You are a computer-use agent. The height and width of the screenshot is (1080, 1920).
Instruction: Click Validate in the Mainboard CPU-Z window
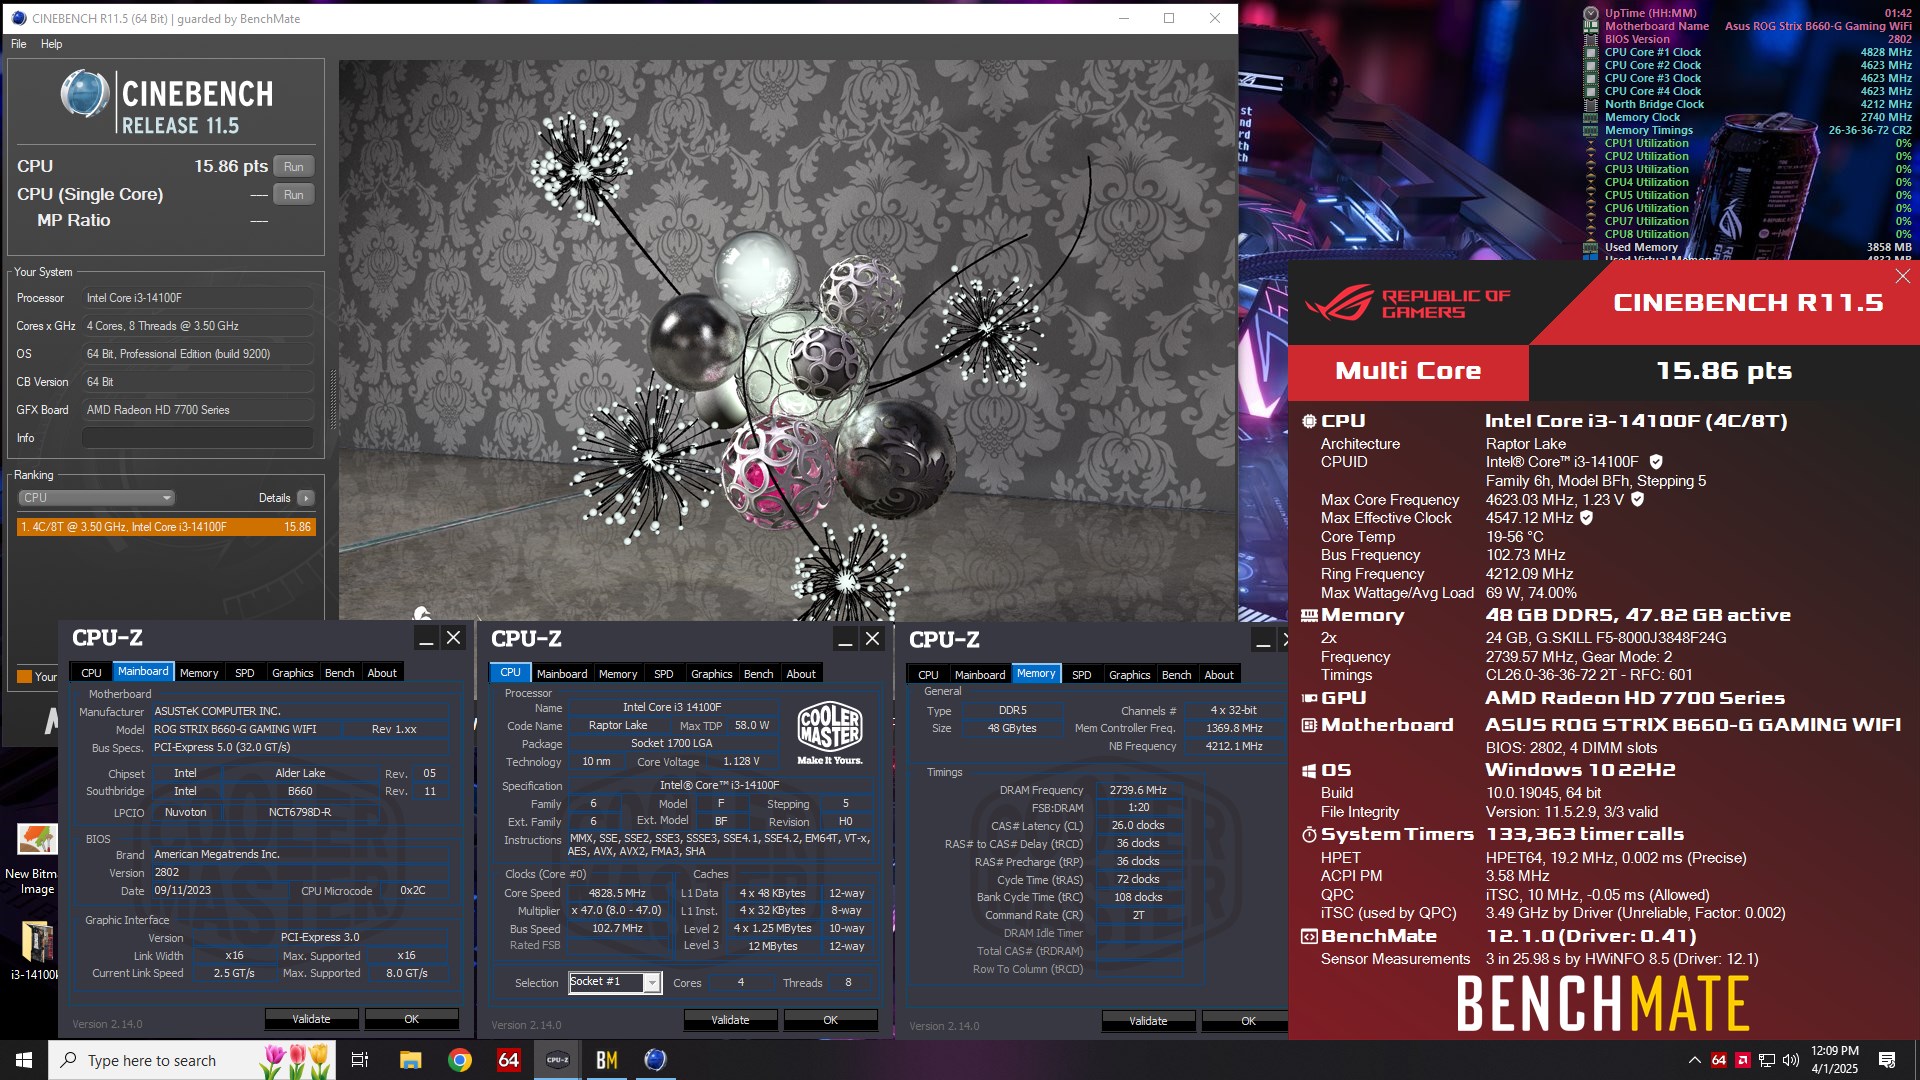(x=311, y=1019)
